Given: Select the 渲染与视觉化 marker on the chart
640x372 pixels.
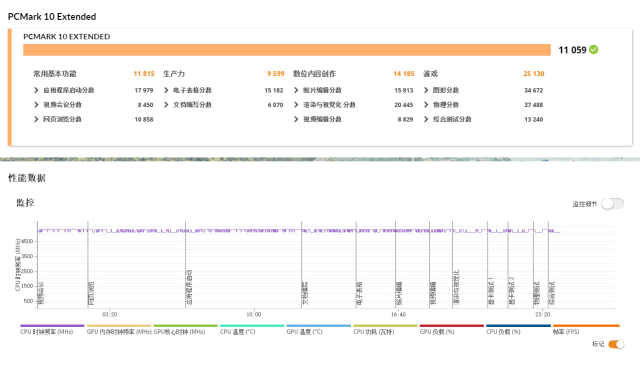Looking at the screenshot, I should click(x=456, y=287).
